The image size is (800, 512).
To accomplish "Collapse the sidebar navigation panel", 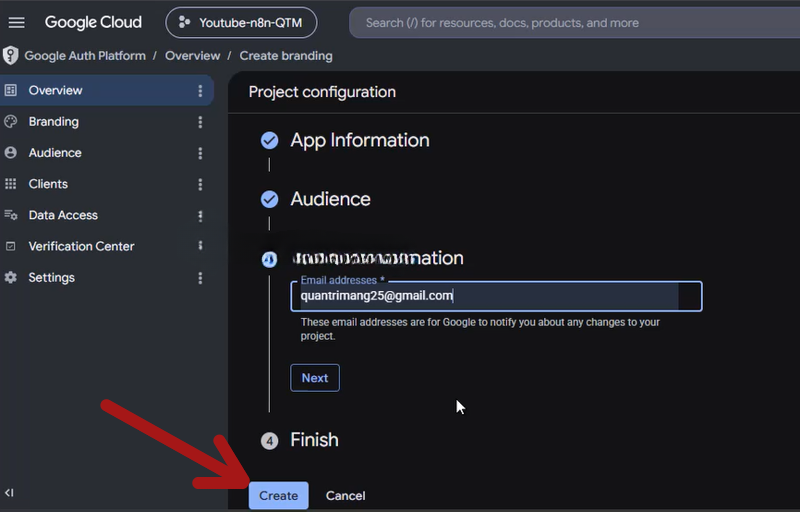I will [x=9, y=493].
